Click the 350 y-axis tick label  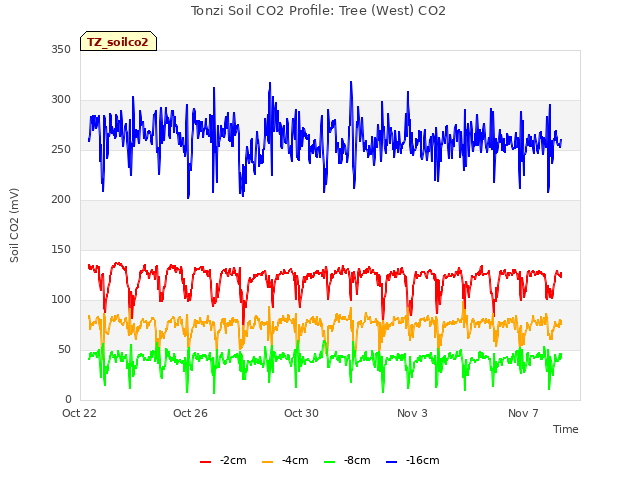point(61,49)
